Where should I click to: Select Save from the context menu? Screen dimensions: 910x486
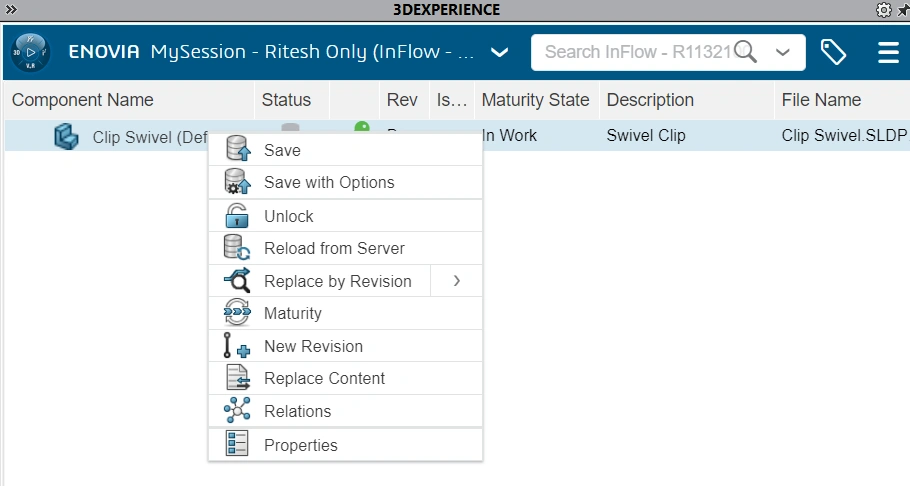click(x=282, y=151)
